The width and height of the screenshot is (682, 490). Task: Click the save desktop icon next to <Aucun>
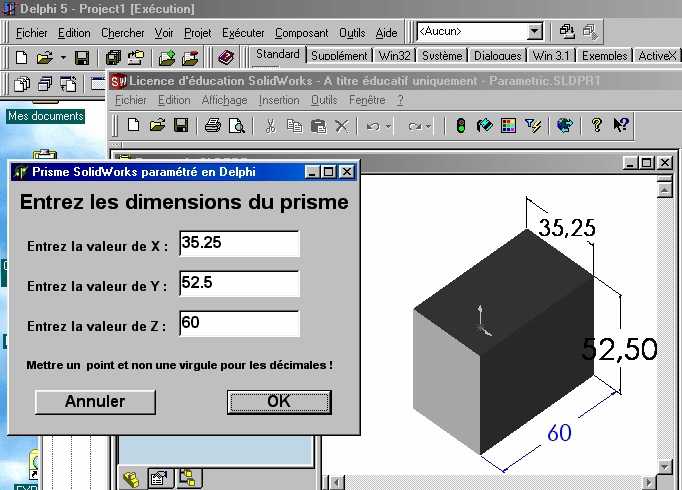point(567,31)
